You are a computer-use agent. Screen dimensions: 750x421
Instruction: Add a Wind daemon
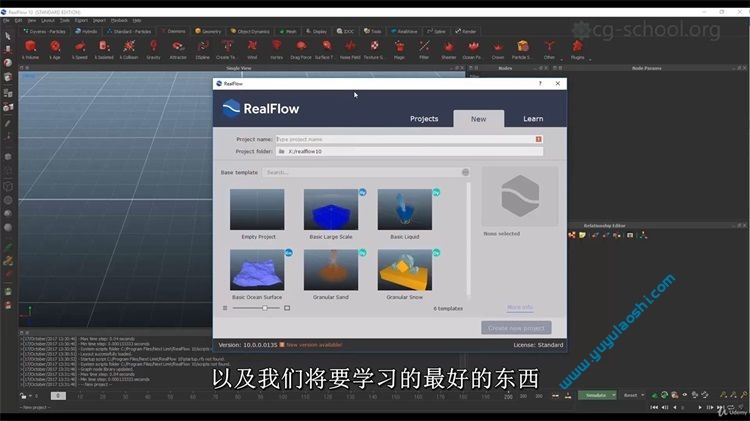[x=252, y=49]
